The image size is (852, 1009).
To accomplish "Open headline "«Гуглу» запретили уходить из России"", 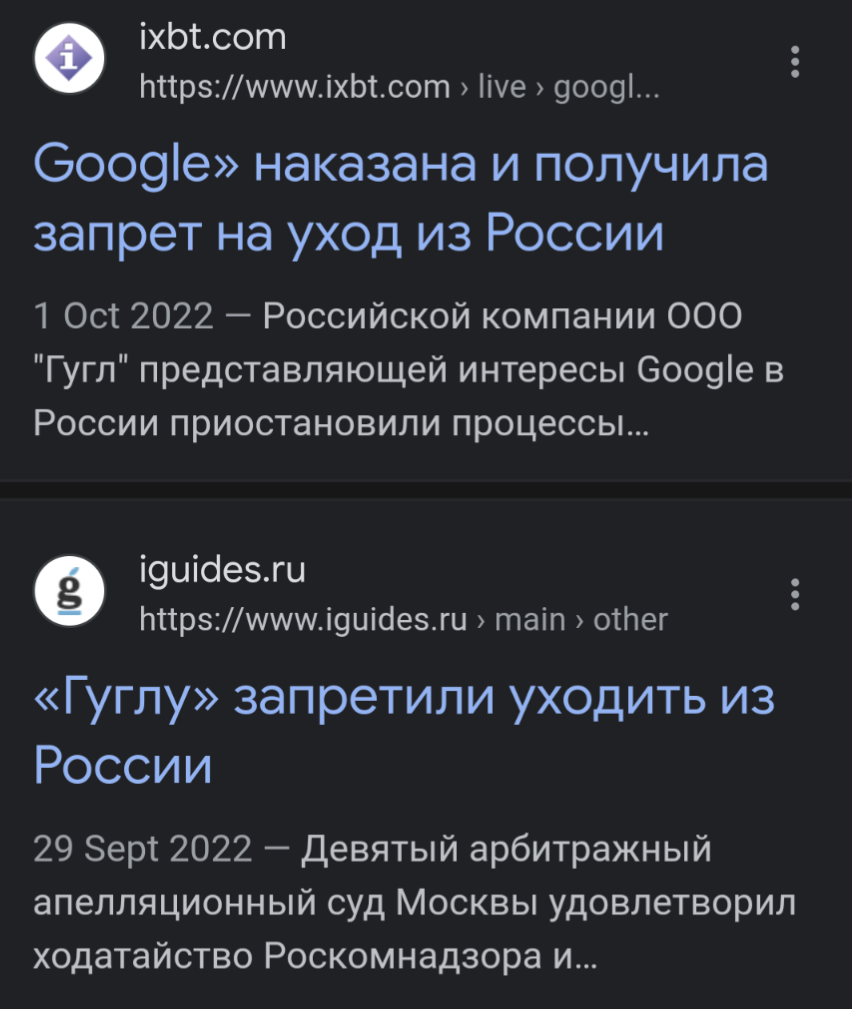I will click(x=404, y=731).
